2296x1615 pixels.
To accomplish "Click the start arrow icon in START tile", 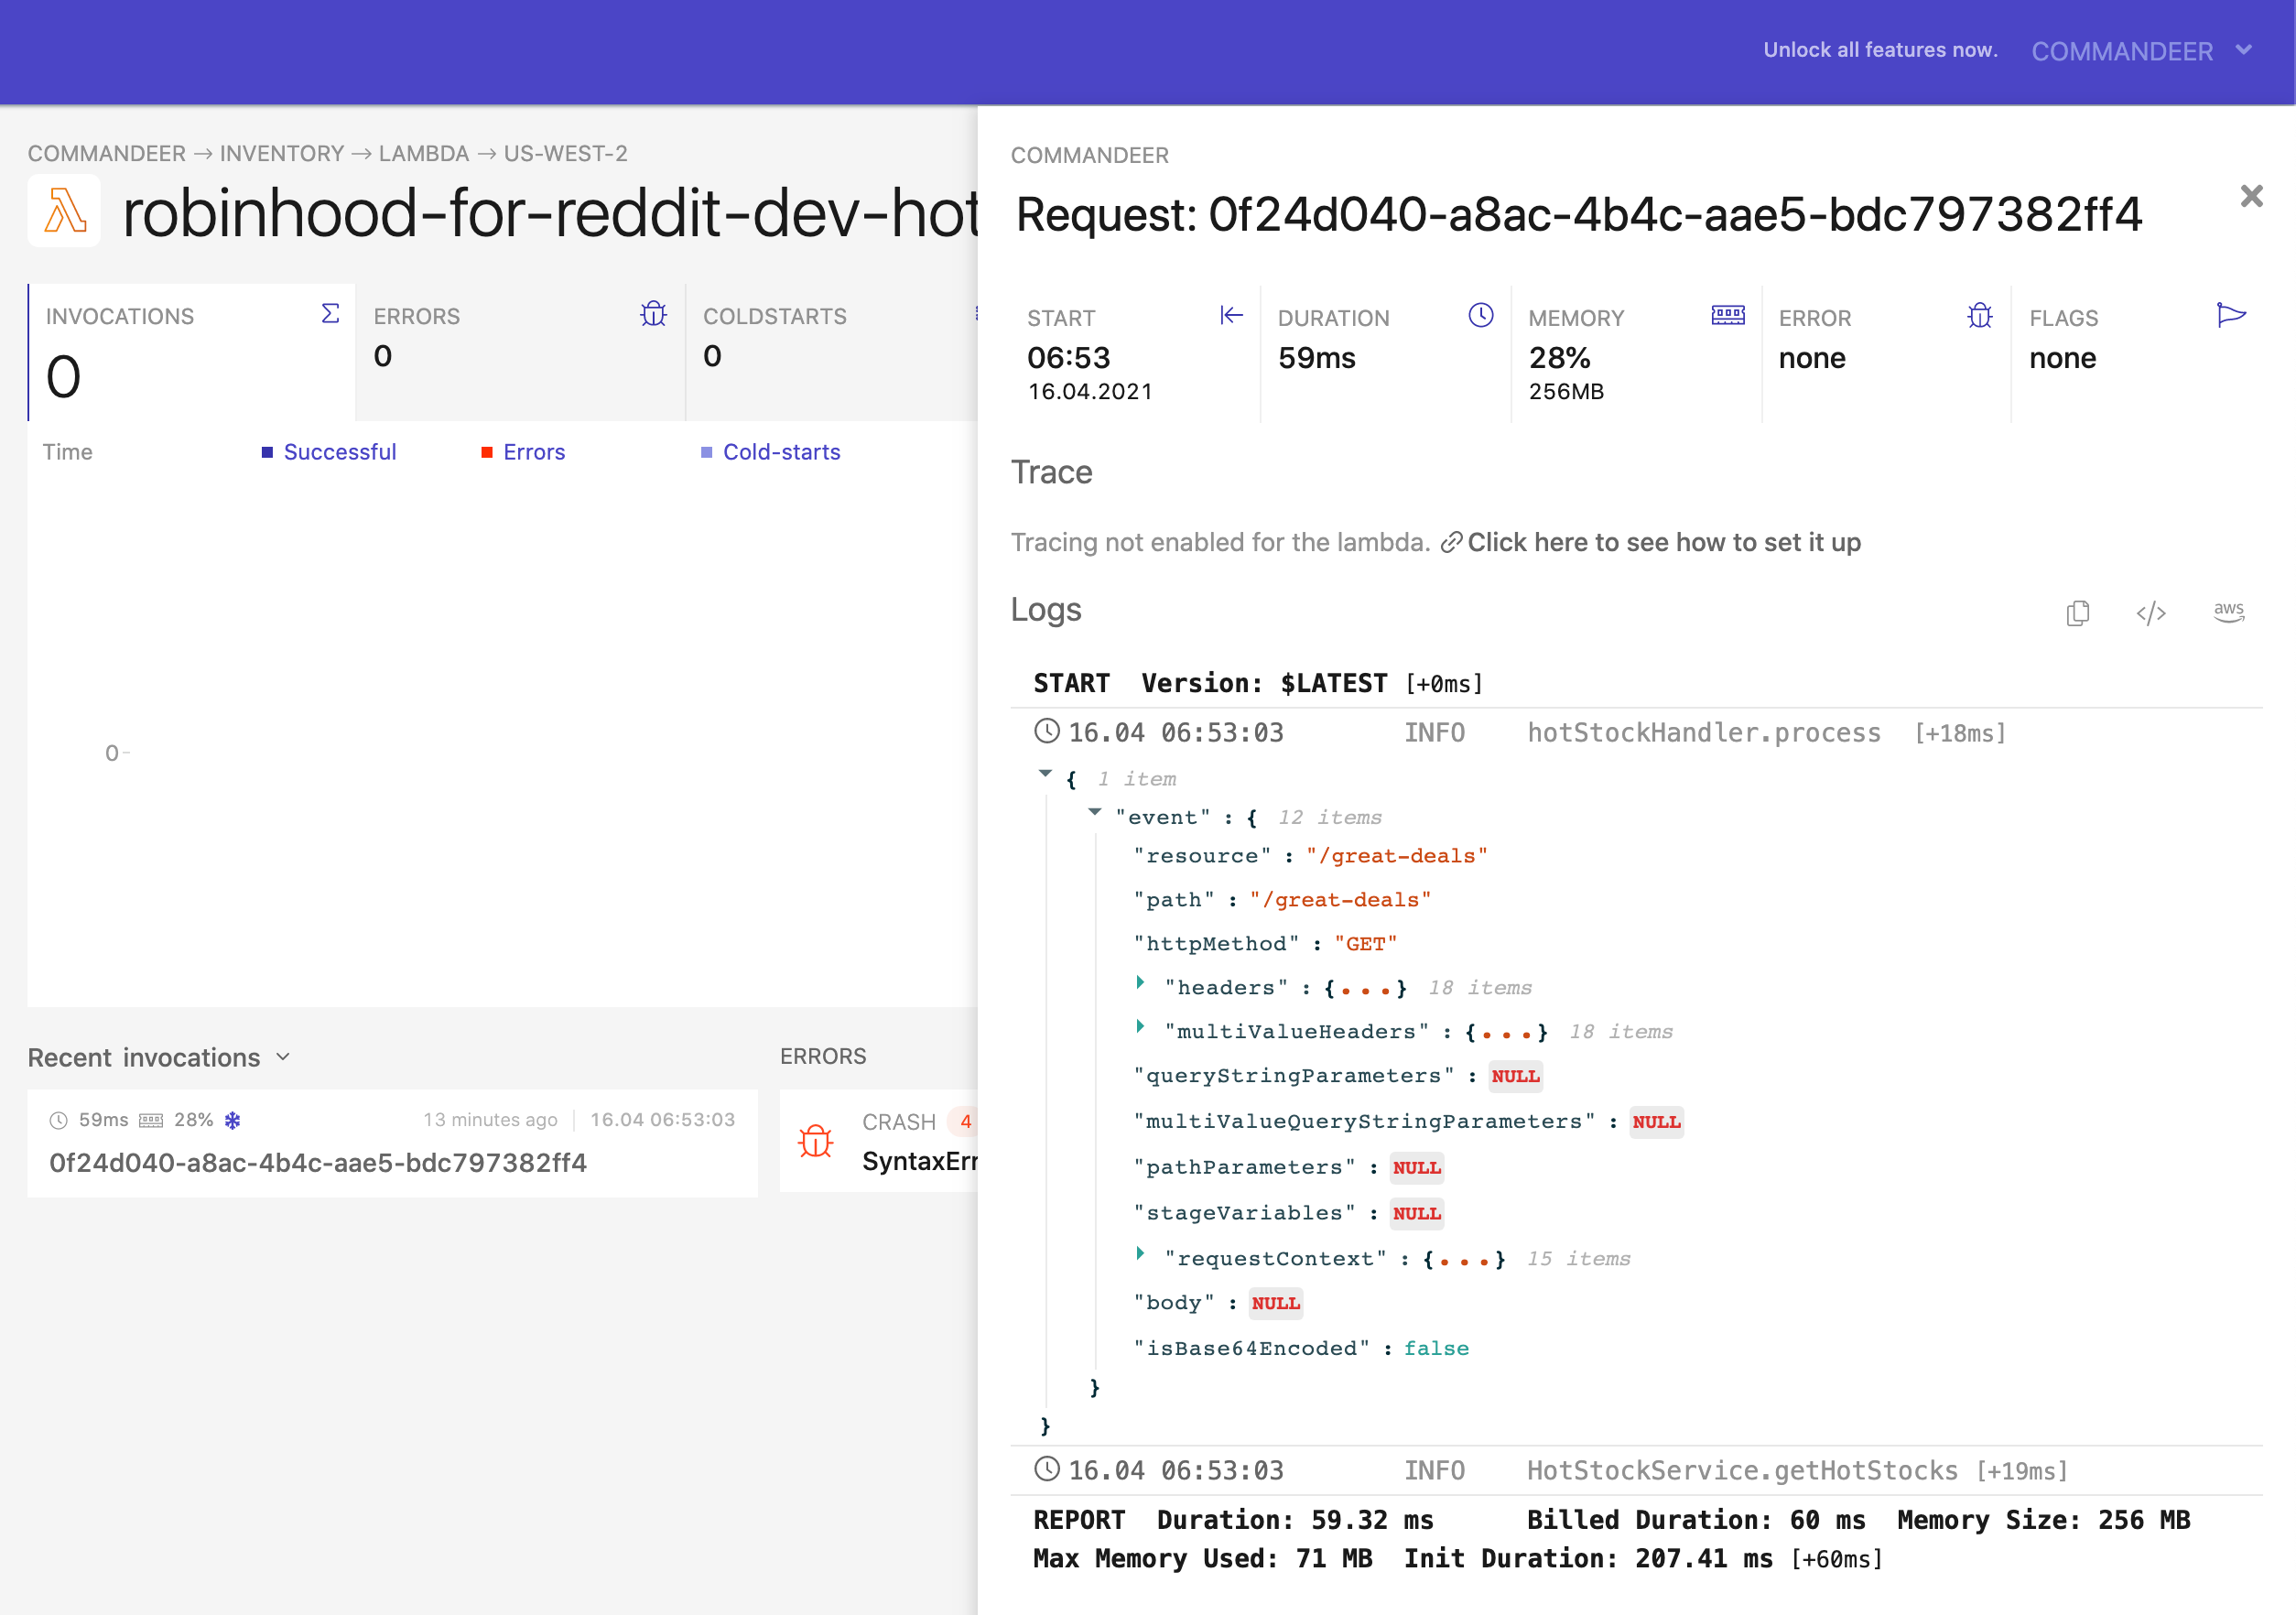I will click(1231, 316).
